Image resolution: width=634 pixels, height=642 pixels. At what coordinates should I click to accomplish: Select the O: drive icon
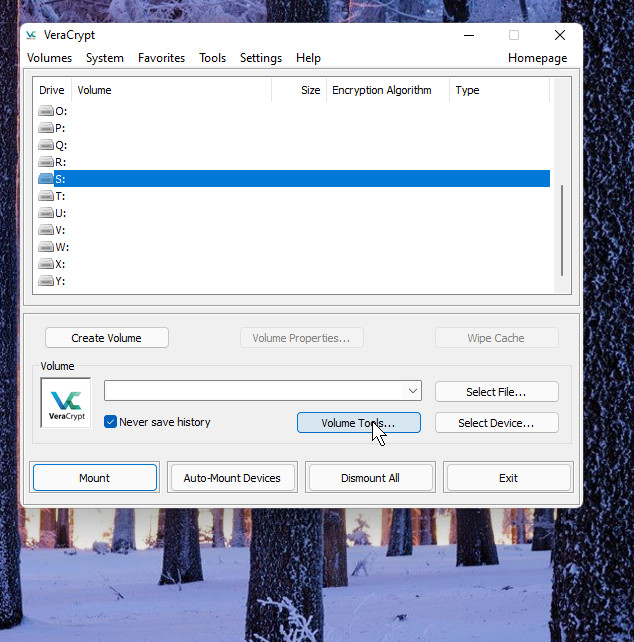point(46,111)
